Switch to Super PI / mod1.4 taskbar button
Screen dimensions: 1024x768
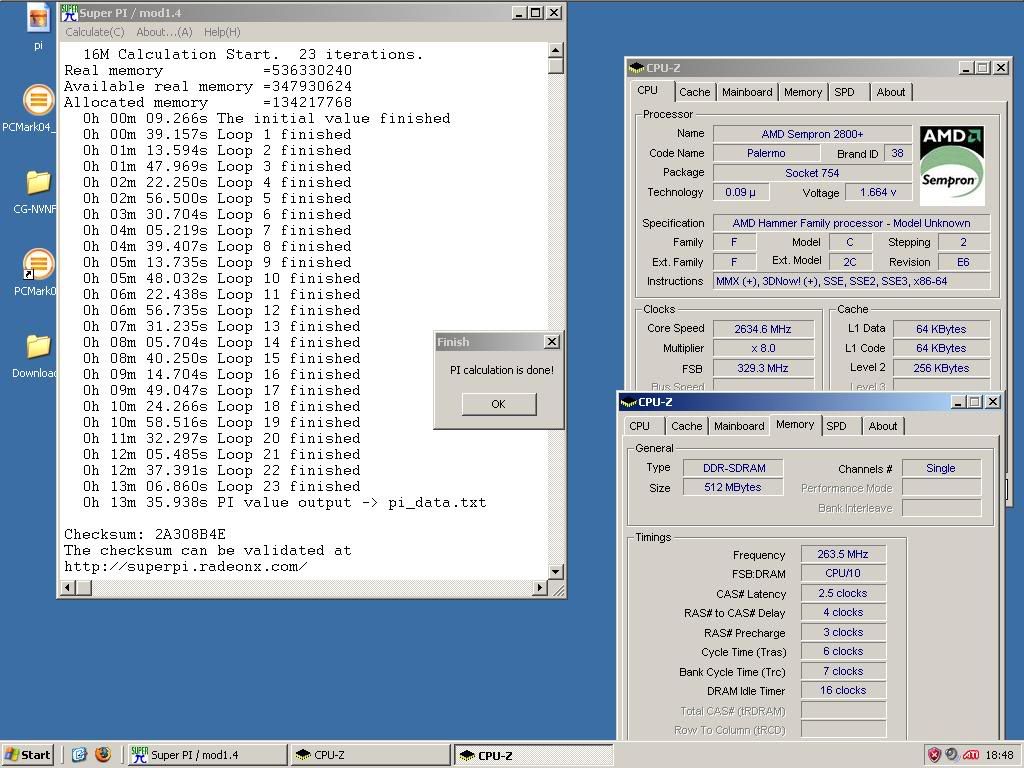click(x=207, y=755)
